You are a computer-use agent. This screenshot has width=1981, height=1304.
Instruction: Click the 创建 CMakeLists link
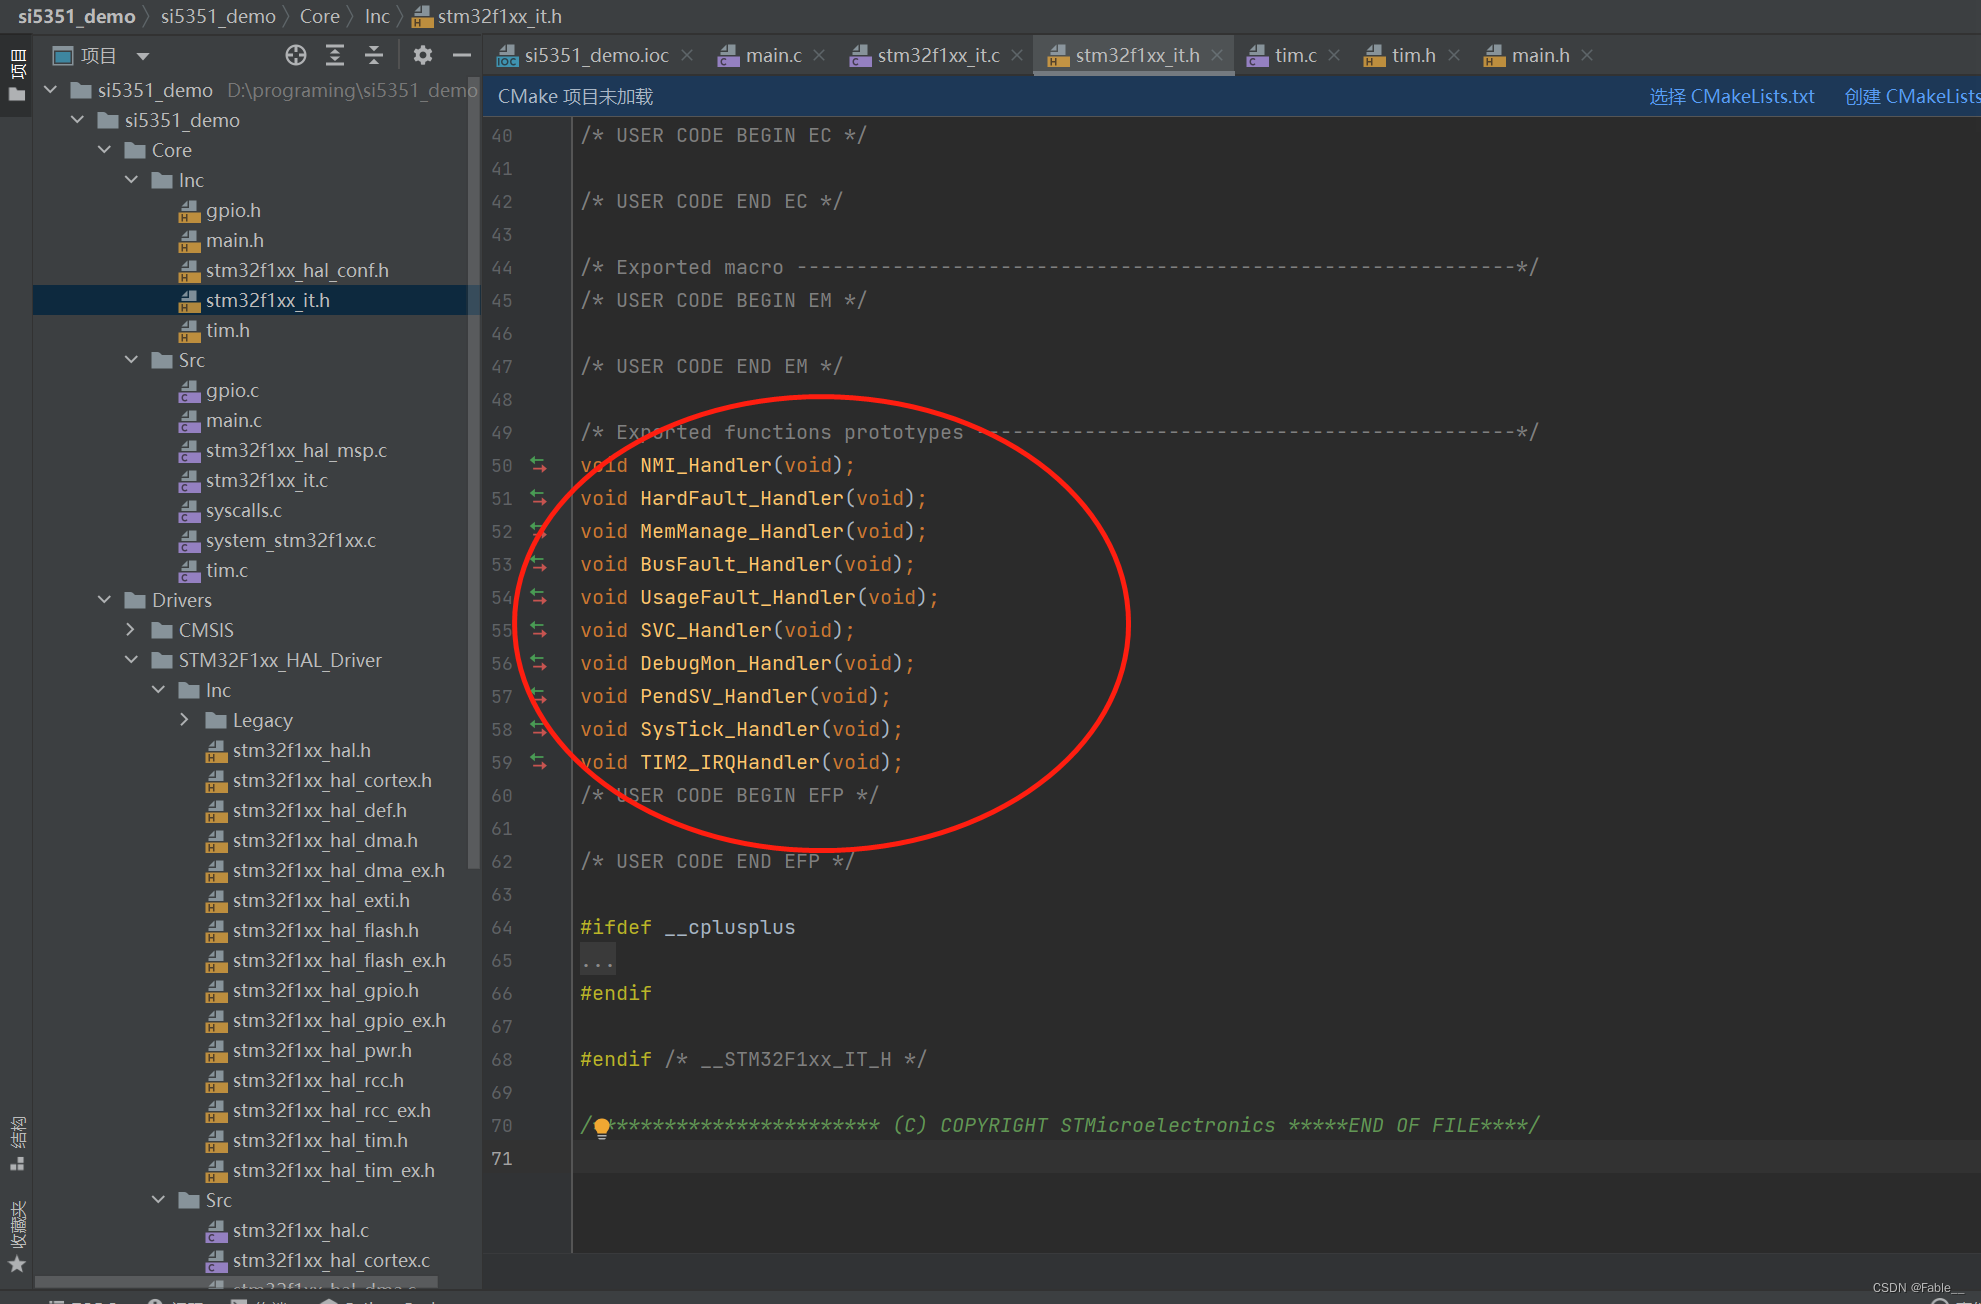tap(1912, 97)
